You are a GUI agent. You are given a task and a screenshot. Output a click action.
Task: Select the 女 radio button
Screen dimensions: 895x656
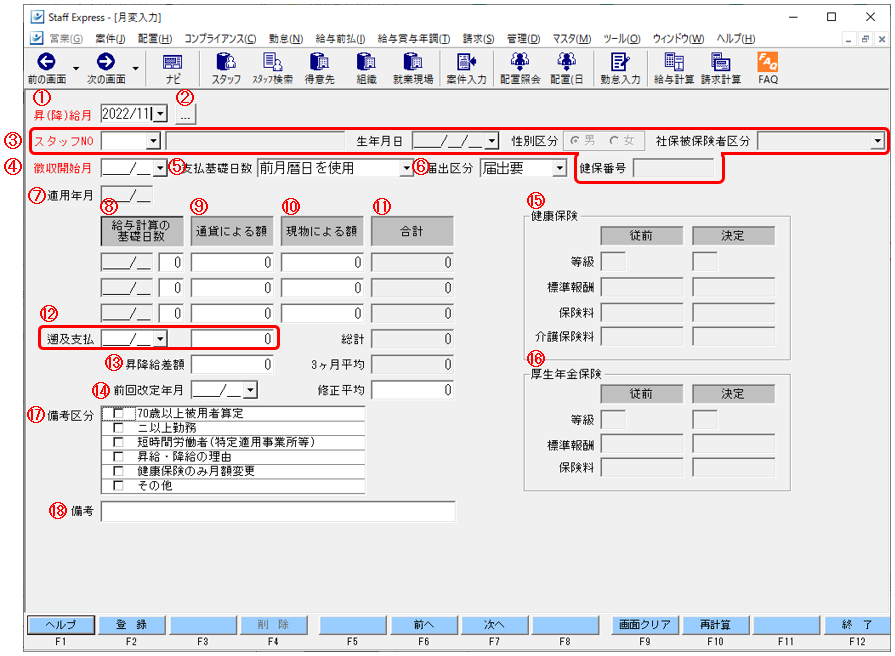(614, 140)
